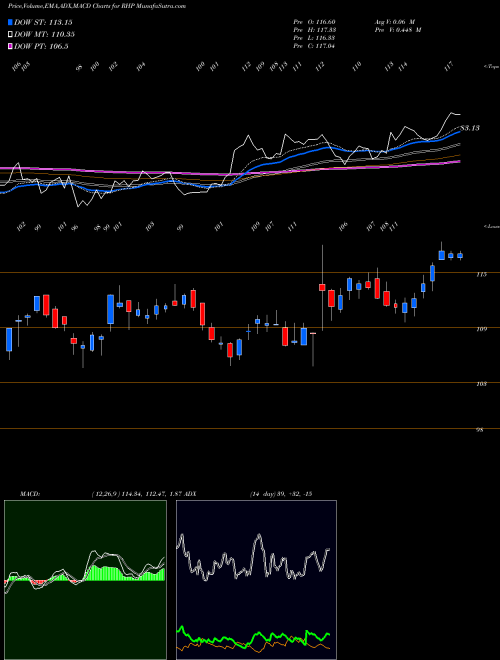This screenshot has height=660, width=500.
Task: Click the 109 price level label
Action: click(x=481, y=329)
